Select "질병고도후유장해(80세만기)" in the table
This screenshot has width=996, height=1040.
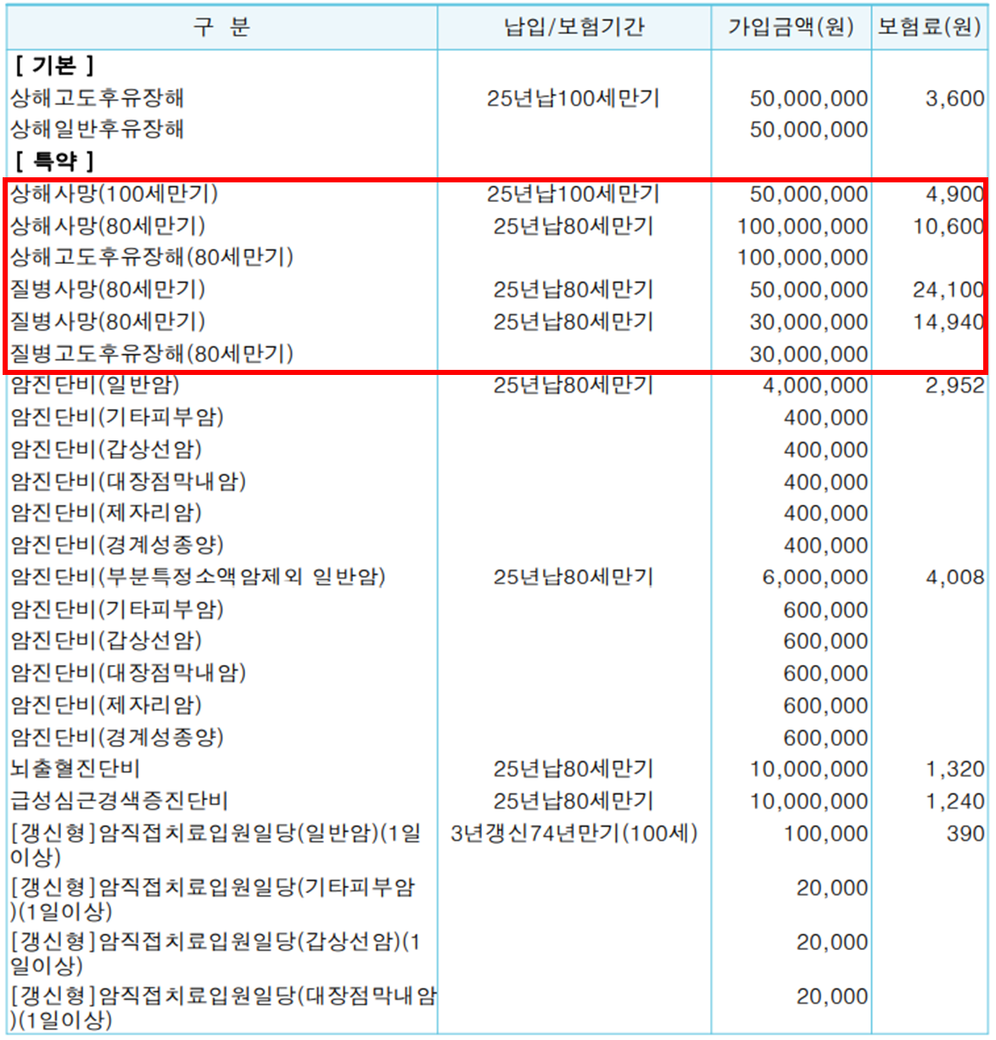151,354
